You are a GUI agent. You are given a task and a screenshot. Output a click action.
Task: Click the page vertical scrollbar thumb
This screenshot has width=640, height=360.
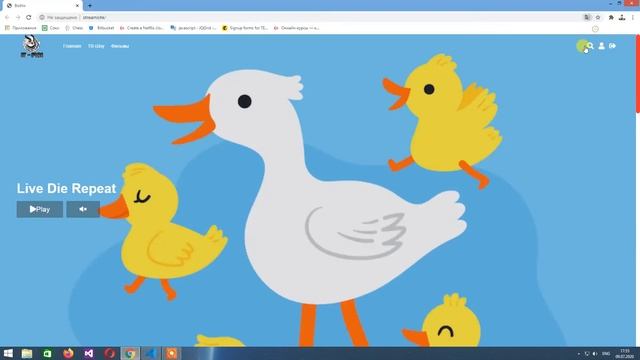[x=638, y=73]
